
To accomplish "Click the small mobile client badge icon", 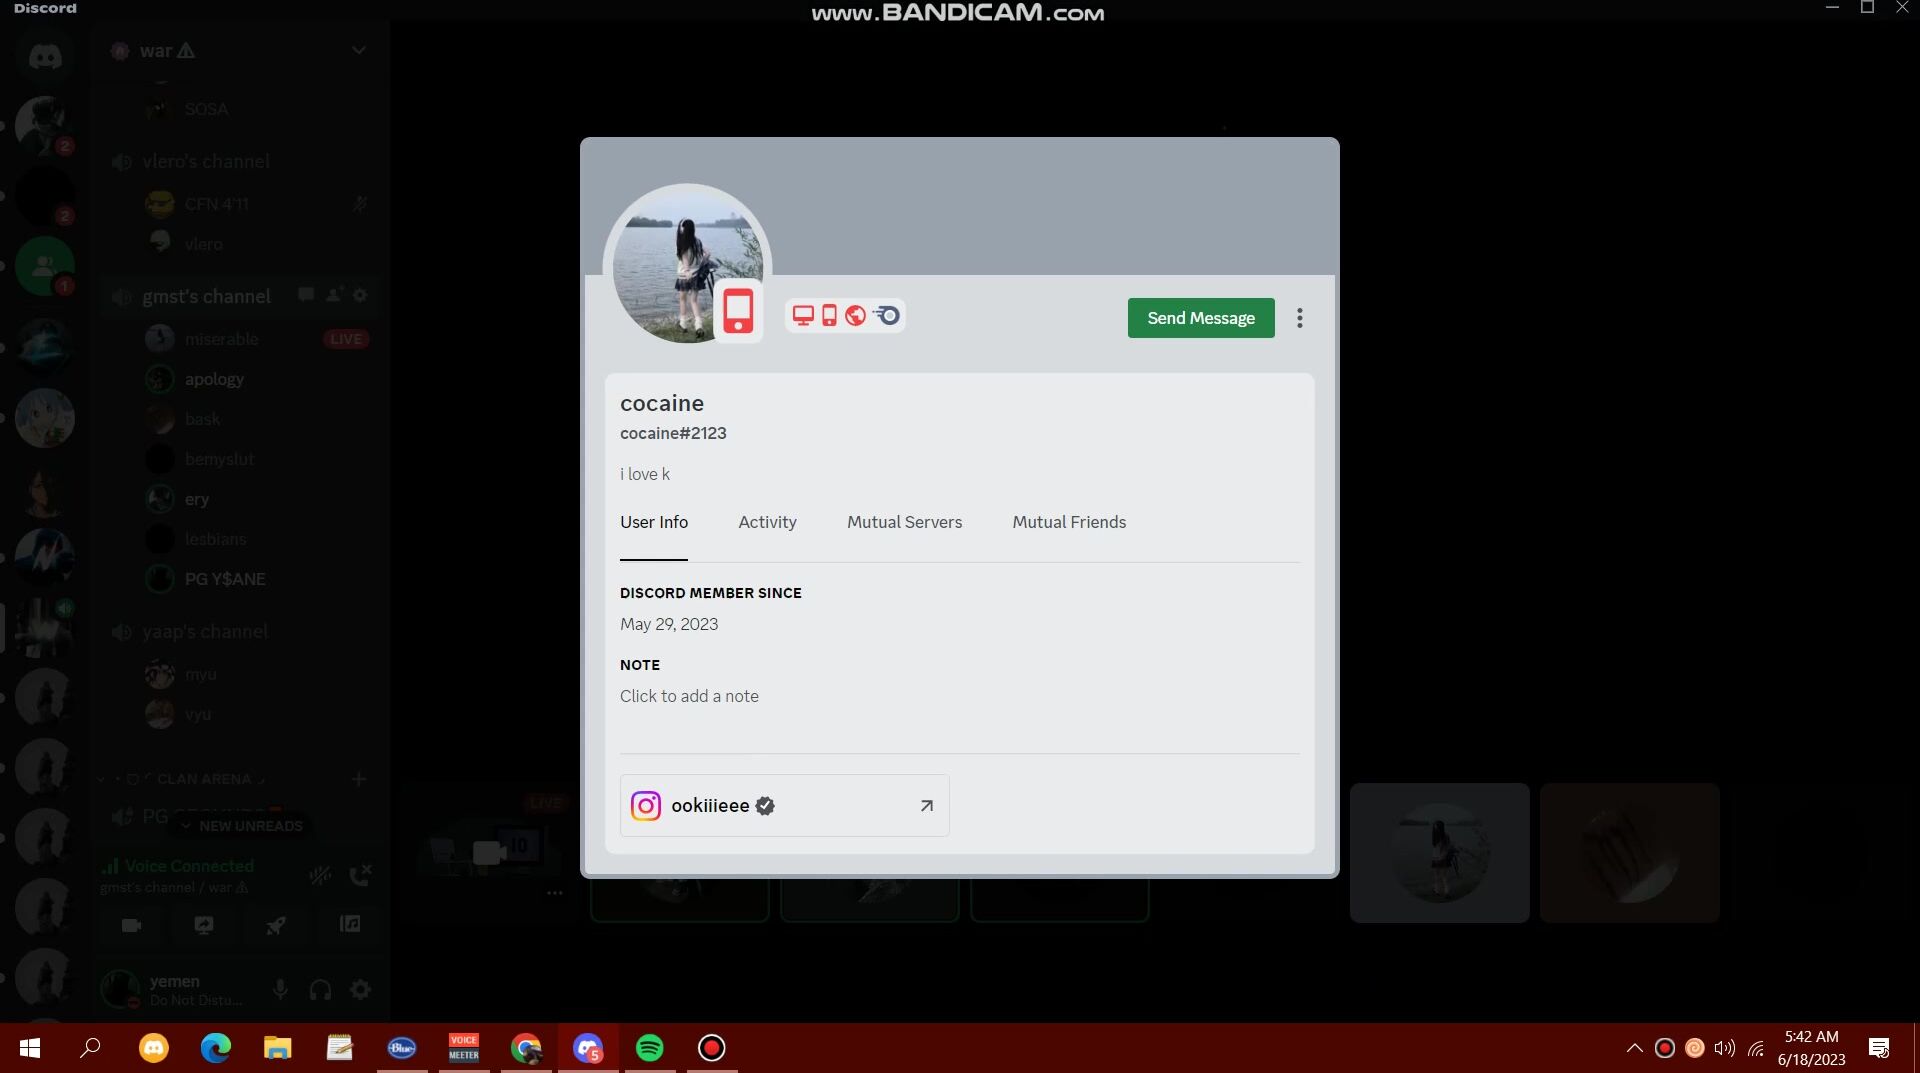I will [829, 316].
